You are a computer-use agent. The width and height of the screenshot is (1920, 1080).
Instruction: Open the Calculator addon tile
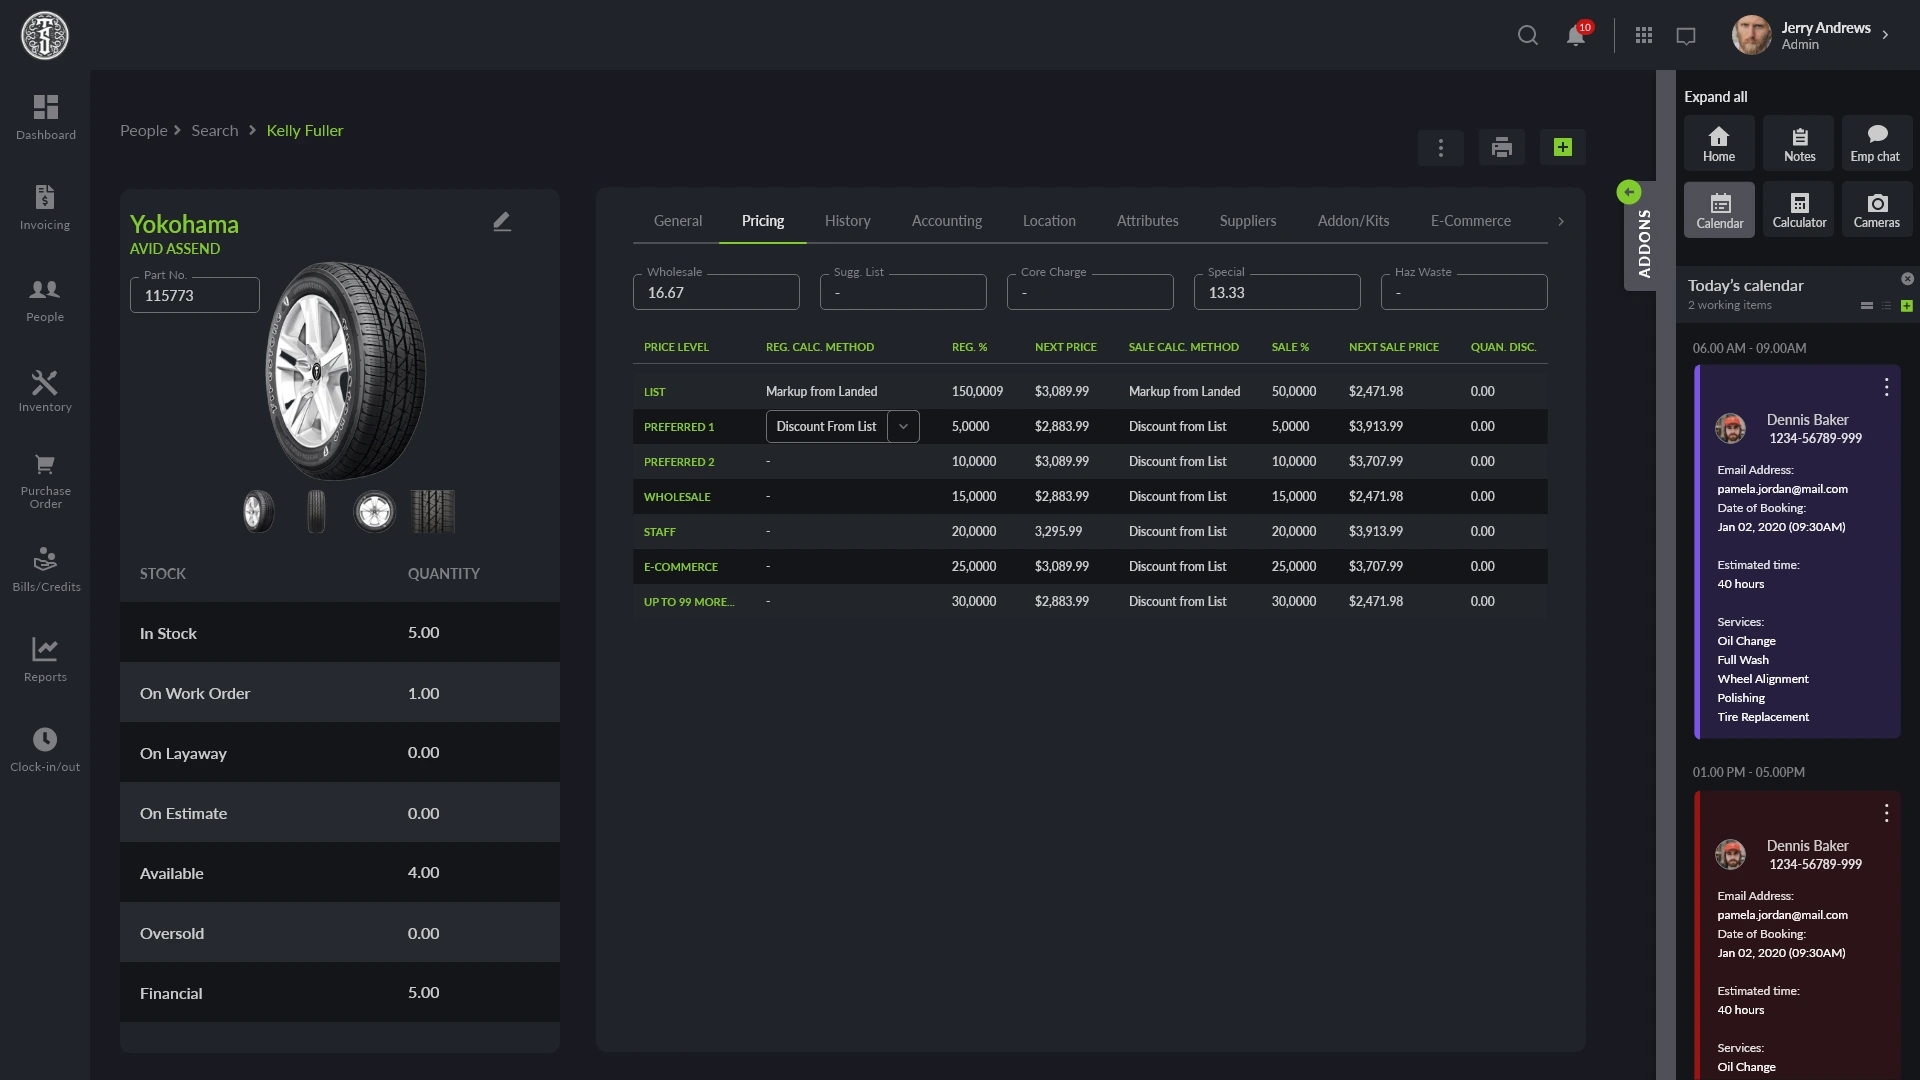pyautogui.click(x=1798, y=210)
